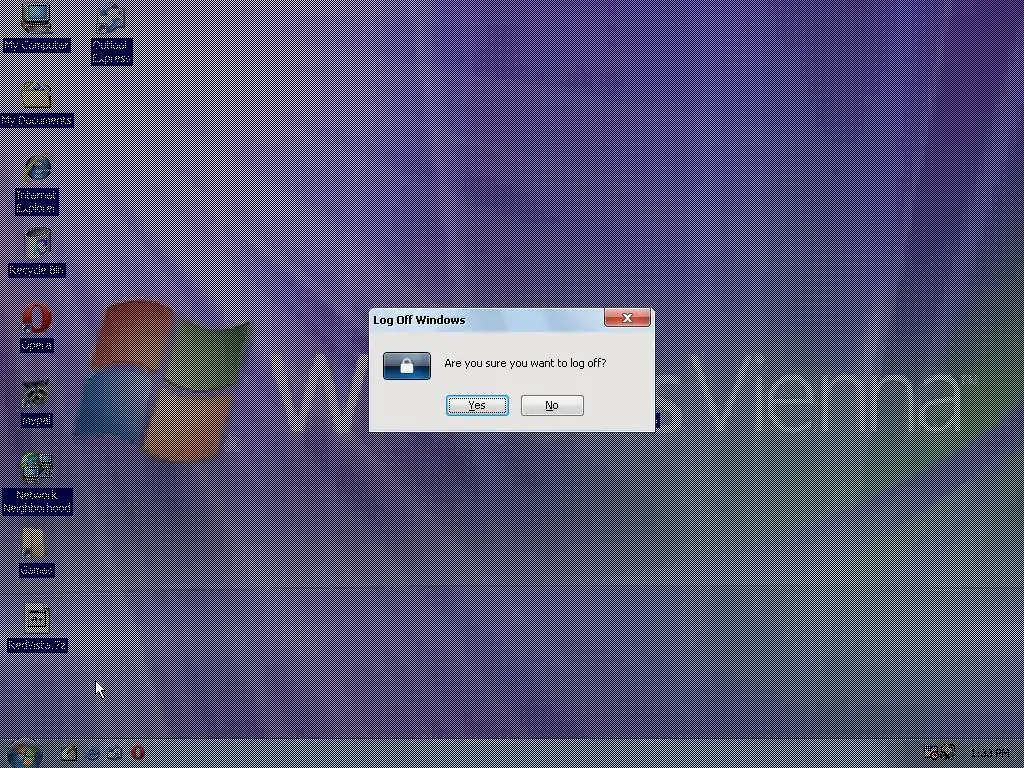Select the Opera desktop shortcut
This screenshot has width=1024, height=768.
pyautogui.click(x=37, y=328)
